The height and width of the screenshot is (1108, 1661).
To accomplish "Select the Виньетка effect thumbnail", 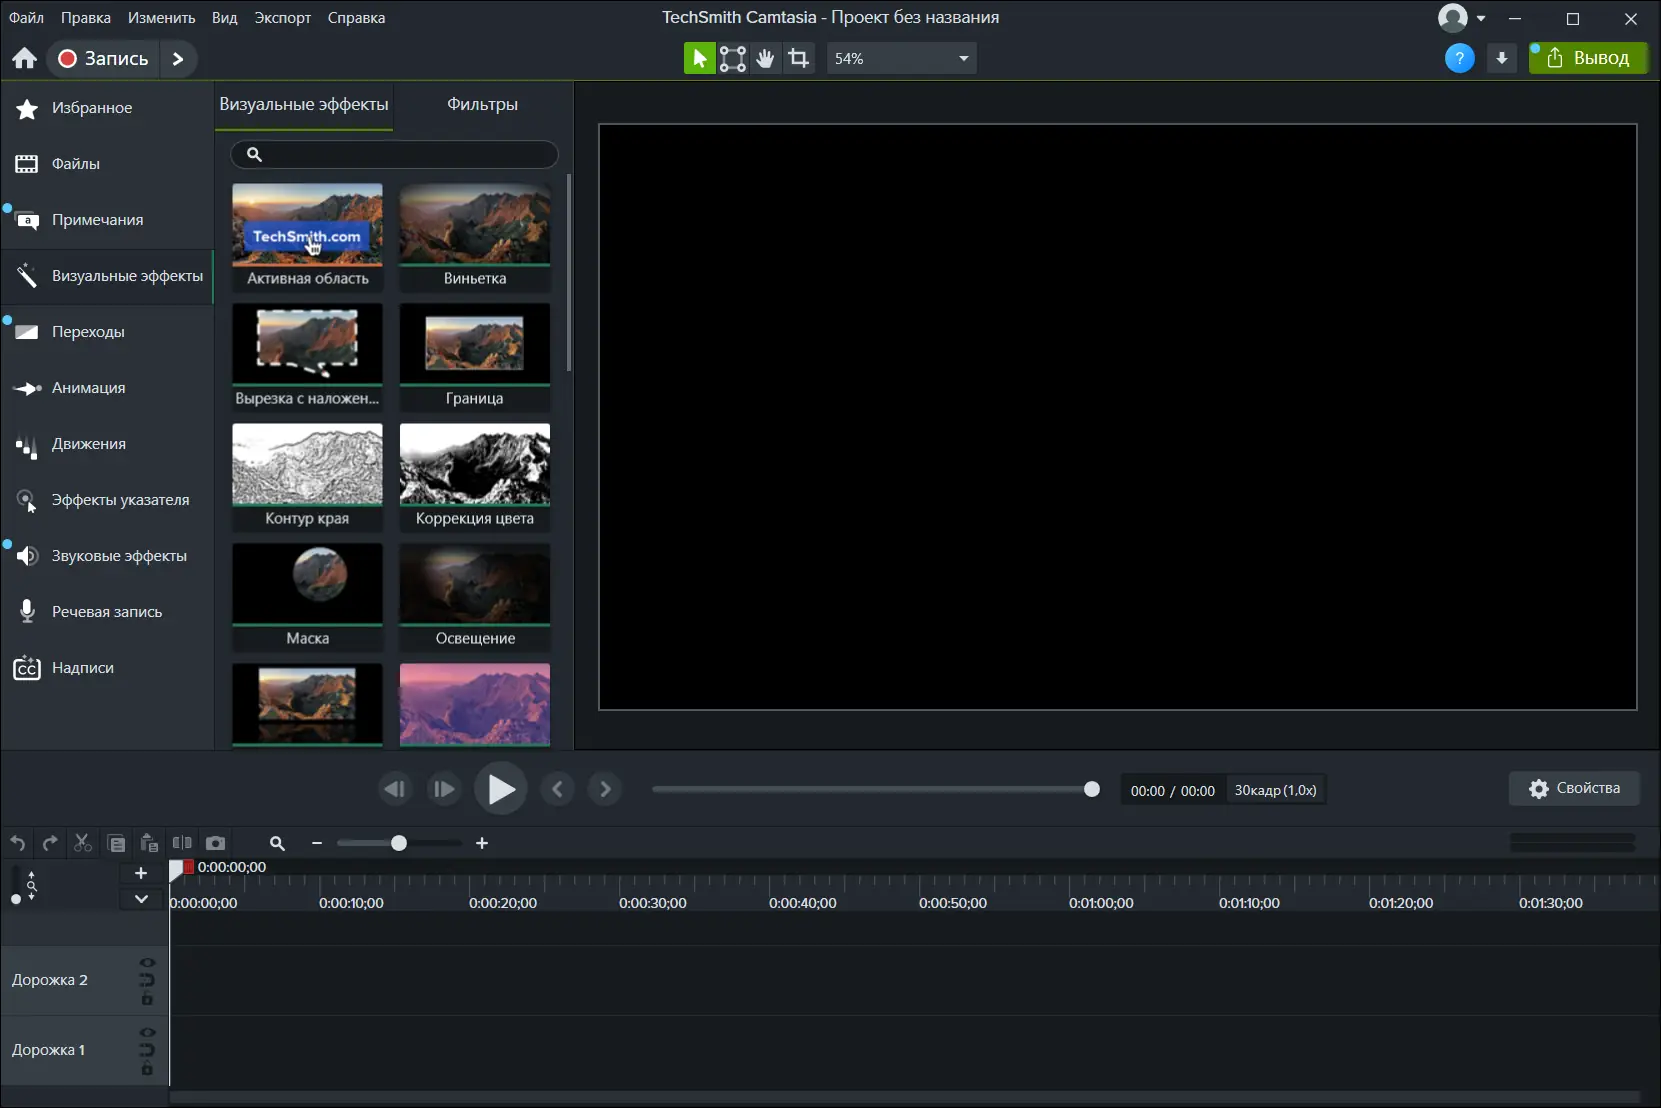I will click(474, 236).
